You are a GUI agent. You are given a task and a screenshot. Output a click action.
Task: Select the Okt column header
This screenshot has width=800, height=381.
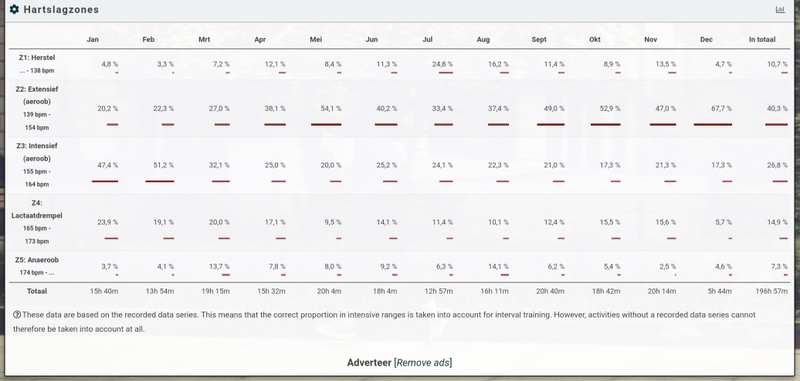point(595,39)
